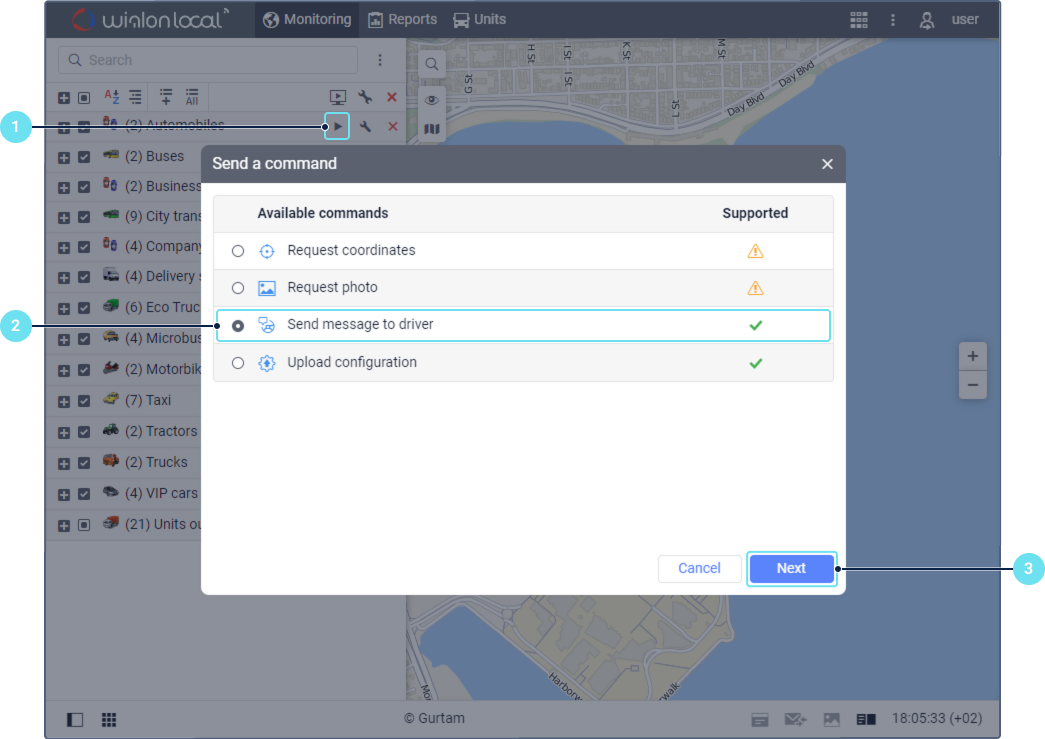Select the Upload configuration radio button
The width and height of the screenshot is (1045, 739).
pos(238,363)
